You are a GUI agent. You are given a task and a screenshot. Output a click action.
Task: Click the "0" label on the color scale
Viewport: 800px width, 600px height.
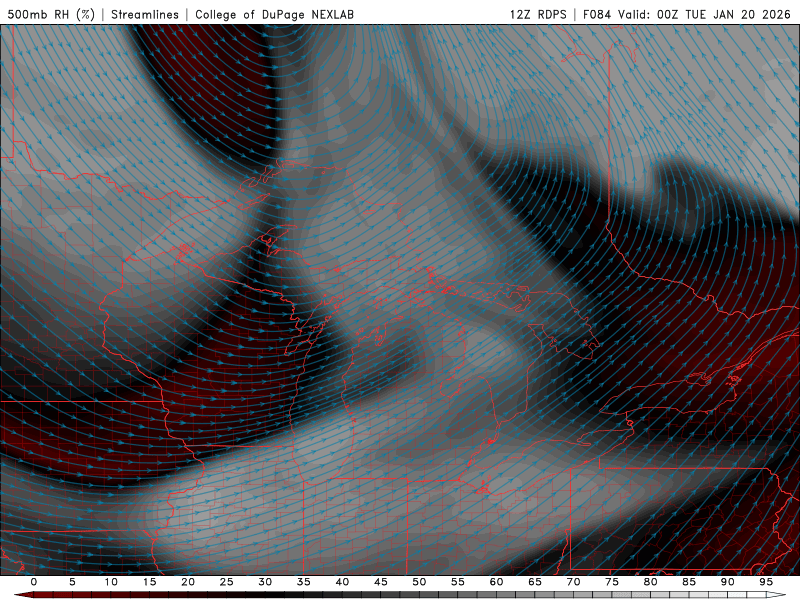[34, 582]
